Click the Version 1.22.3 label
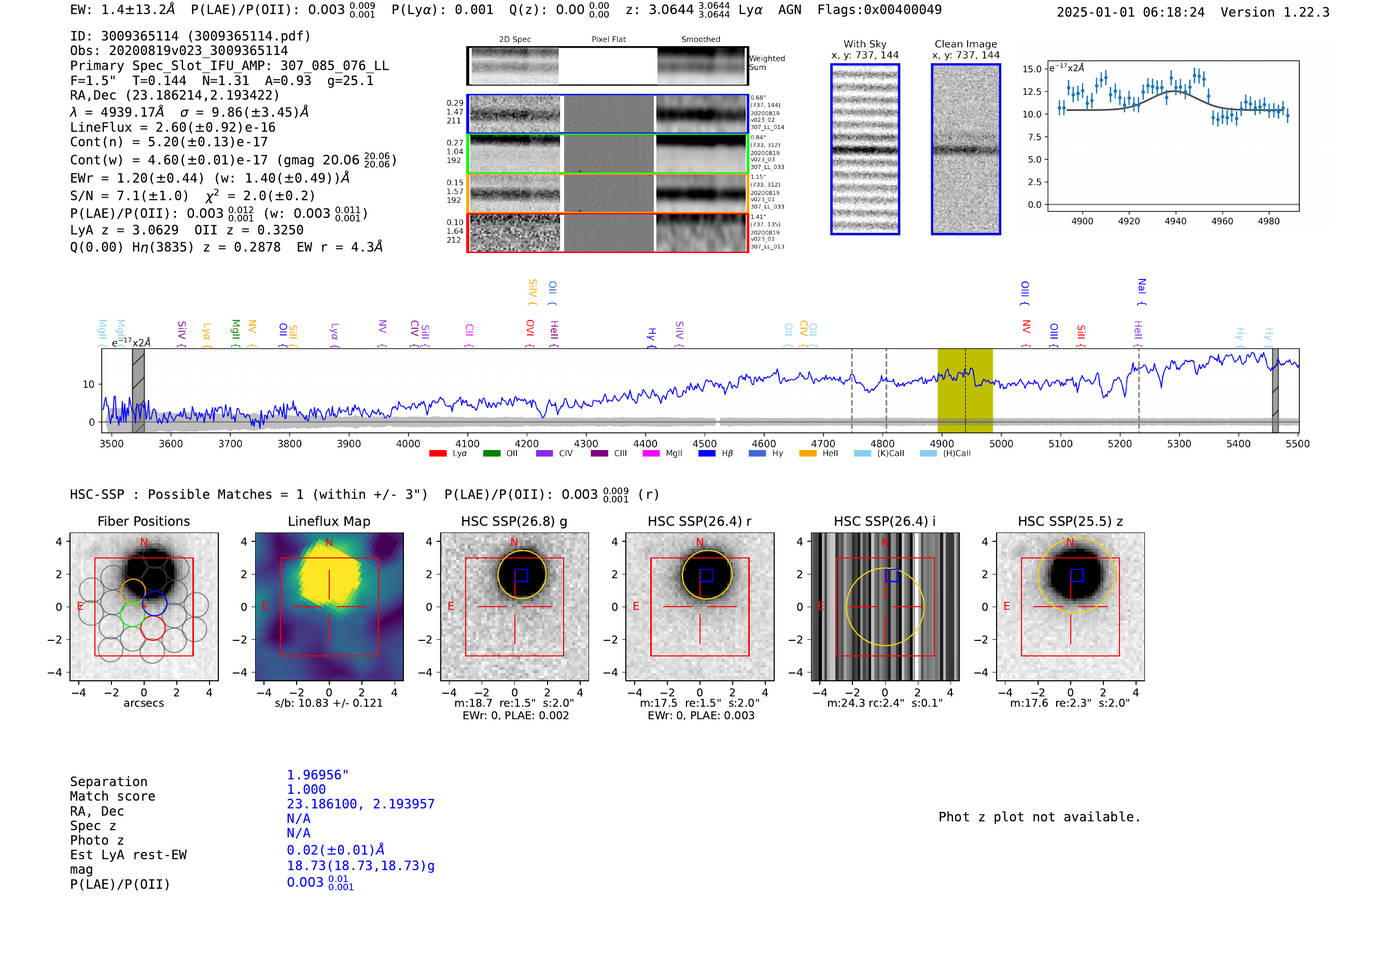Image resolution: width=1400 pixels, height=953 pixels. (x=1275, y=12)
